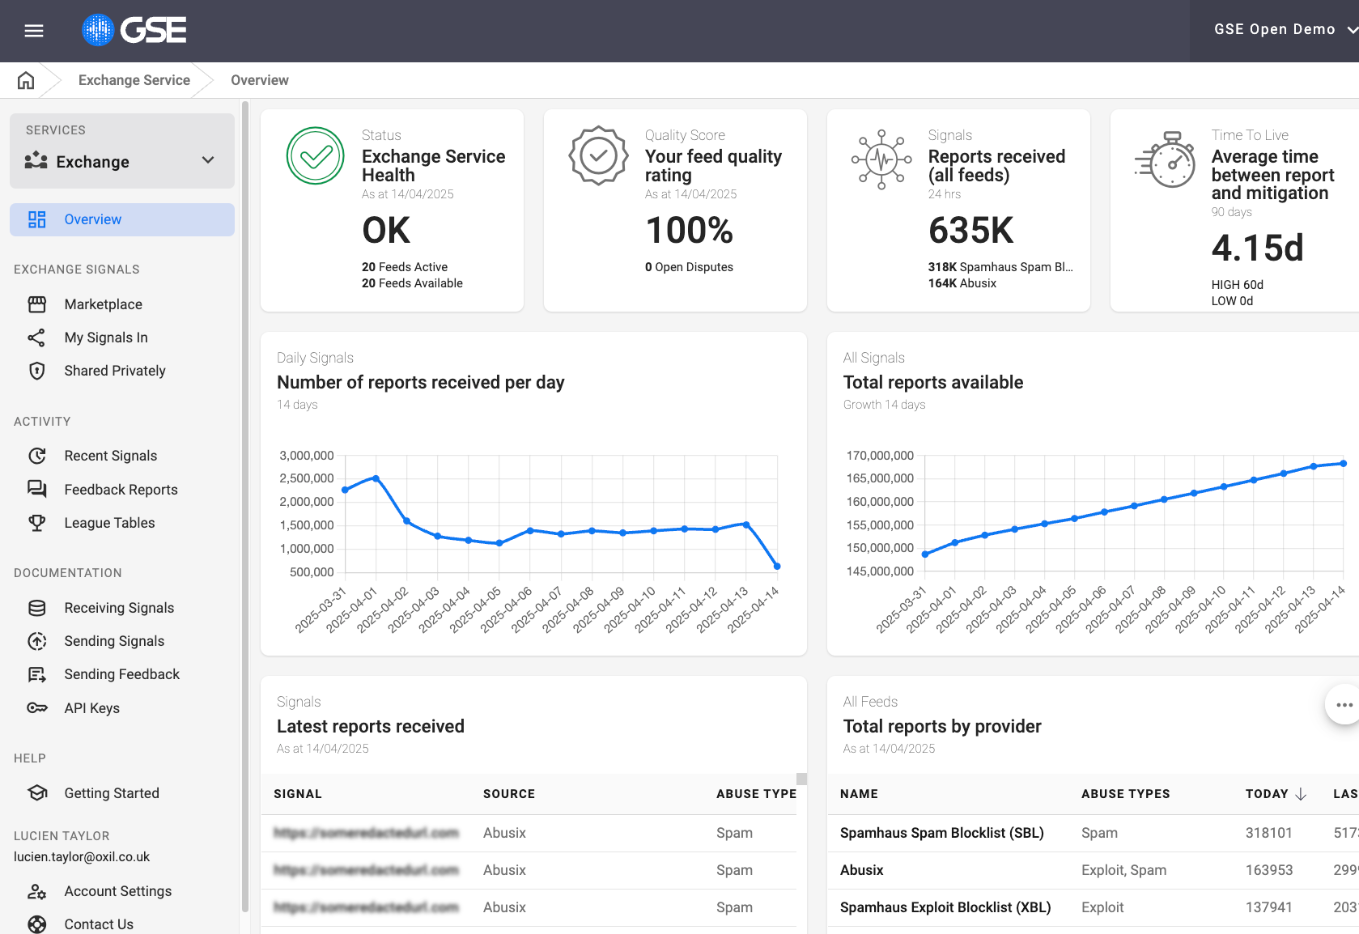Click the Contact Us lifebuoy icon

37,924
